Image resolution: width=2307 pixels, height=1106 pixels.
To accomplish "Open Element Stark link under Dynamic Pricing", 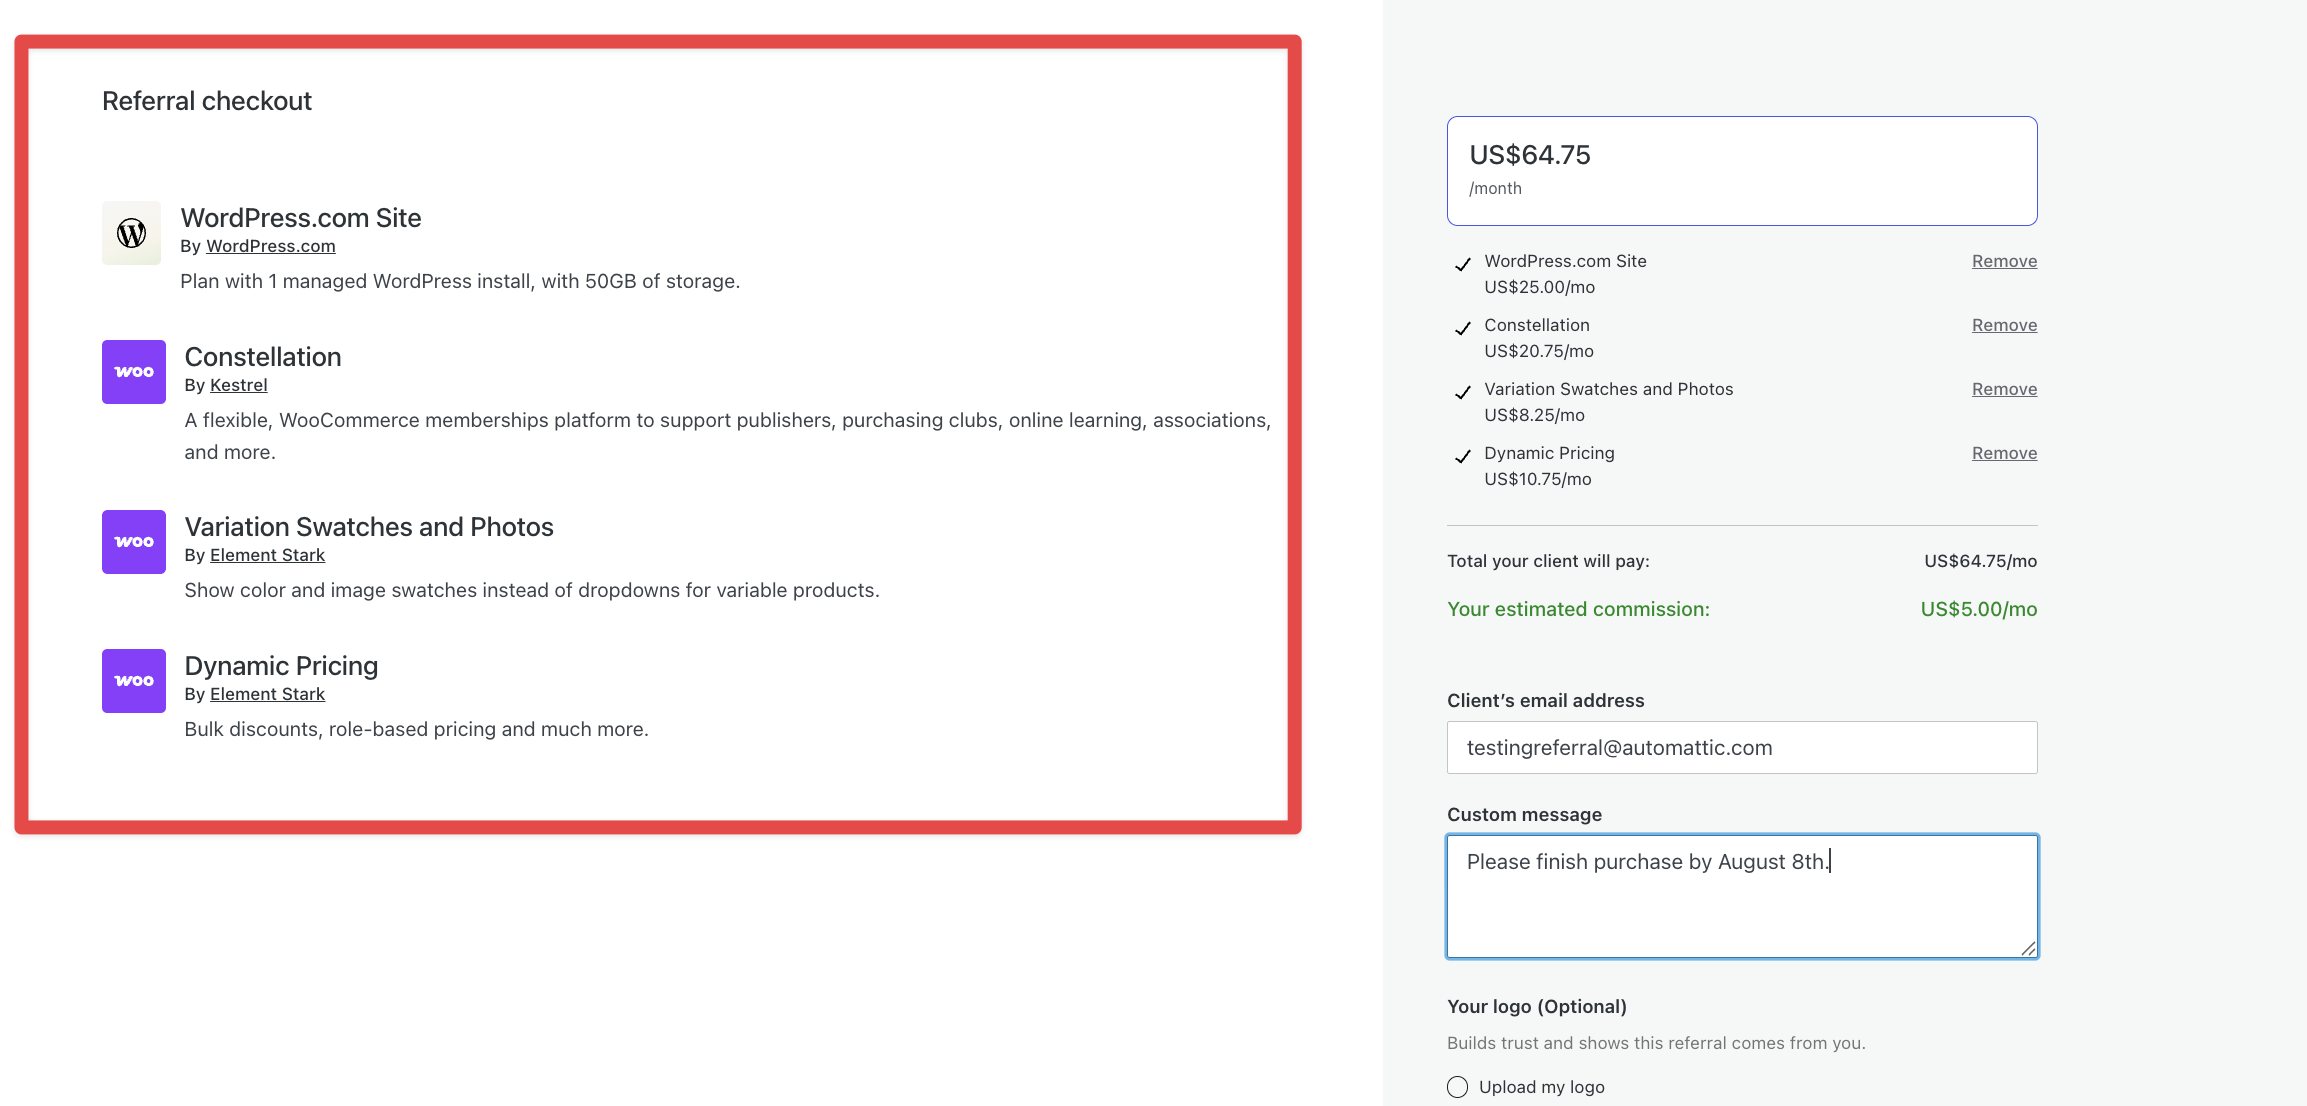I will coord(267,694).
